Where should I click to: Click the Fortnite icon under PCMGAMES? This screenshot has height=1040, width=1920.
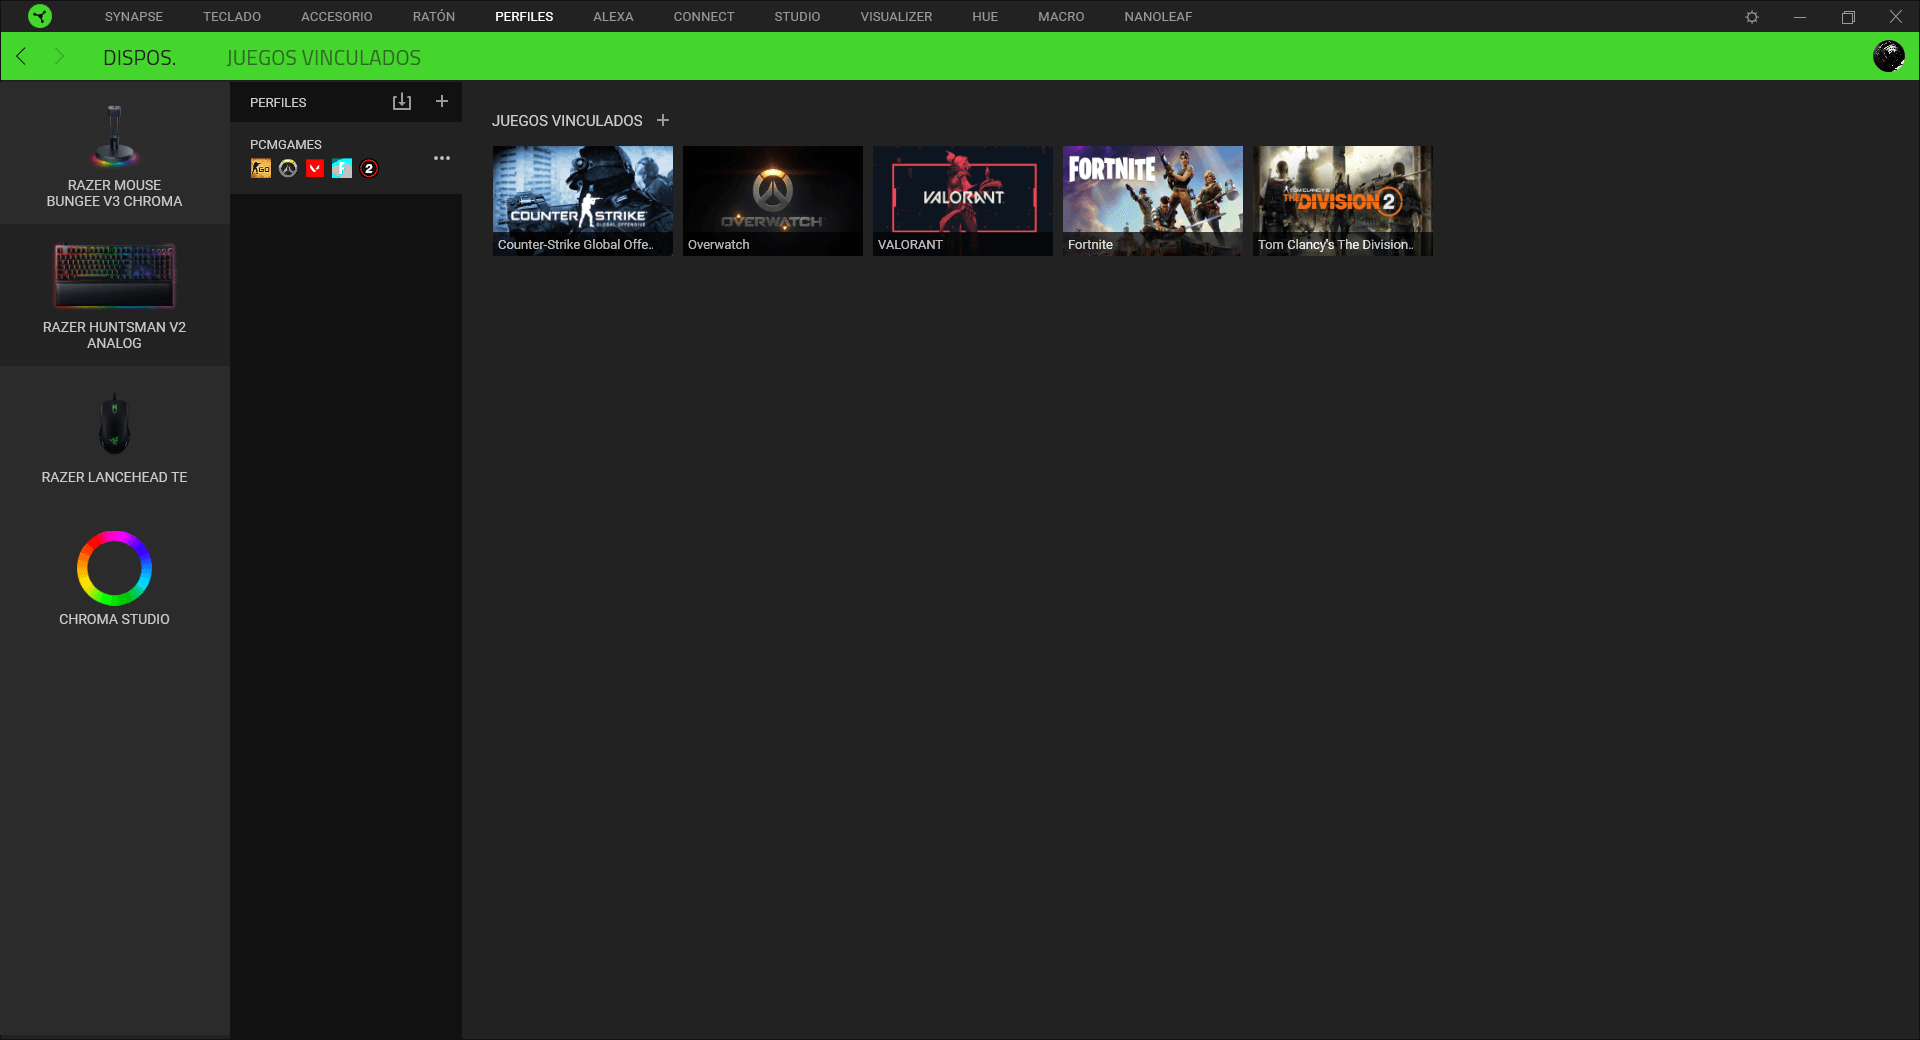pyautogui.click(x=342, y=169)
